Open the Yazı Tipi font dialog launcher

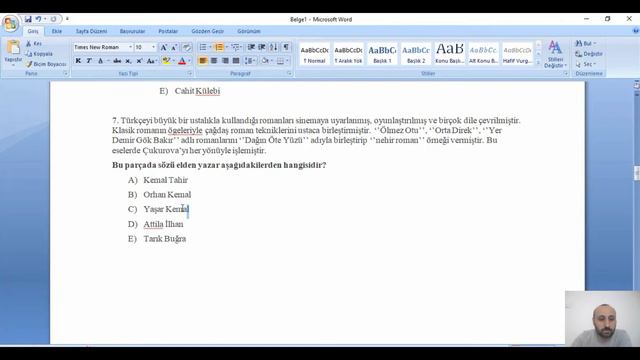coord(190,73)
